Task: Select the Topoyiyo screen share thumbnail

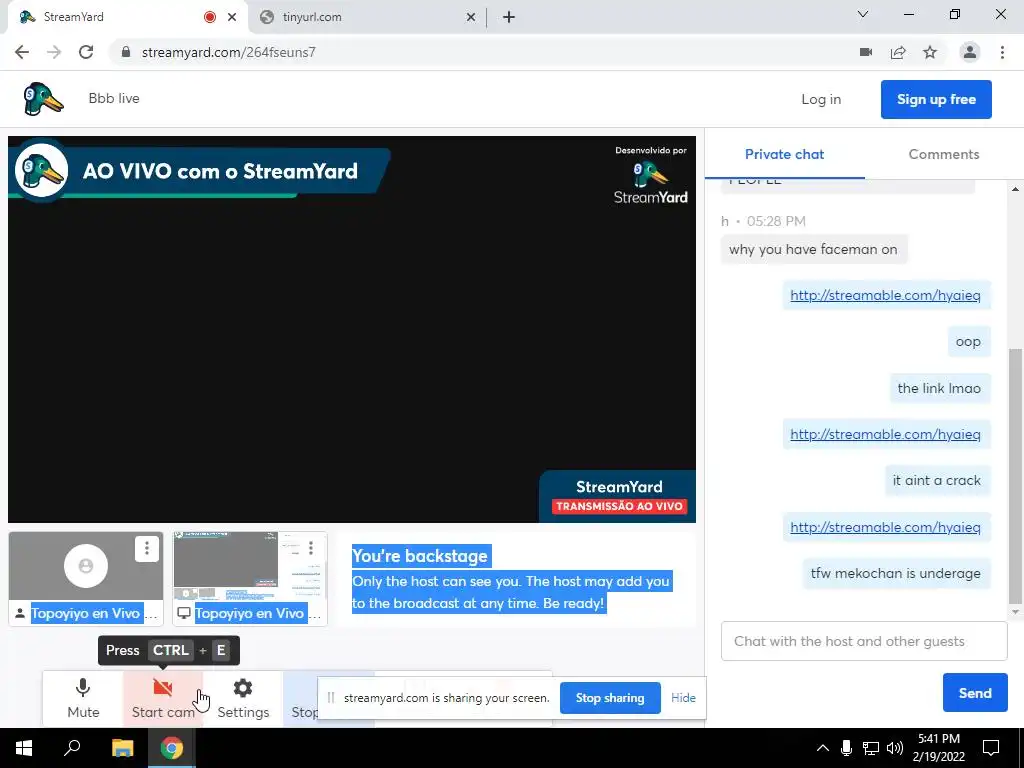Action: [250, 579]
